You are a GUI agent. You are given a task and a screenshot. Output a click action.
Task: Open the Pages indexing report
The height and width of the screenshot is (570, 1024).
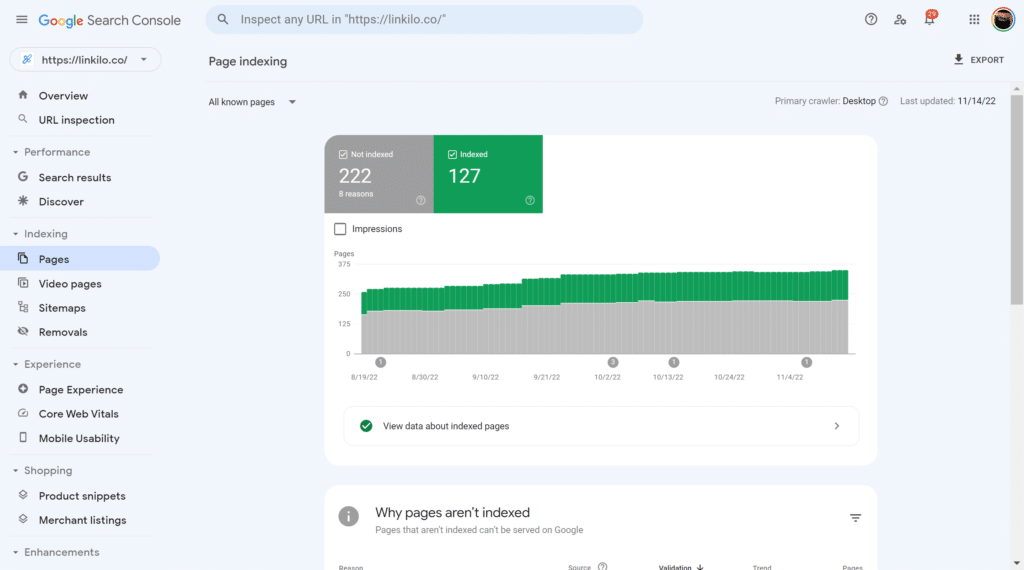point(80,259)
